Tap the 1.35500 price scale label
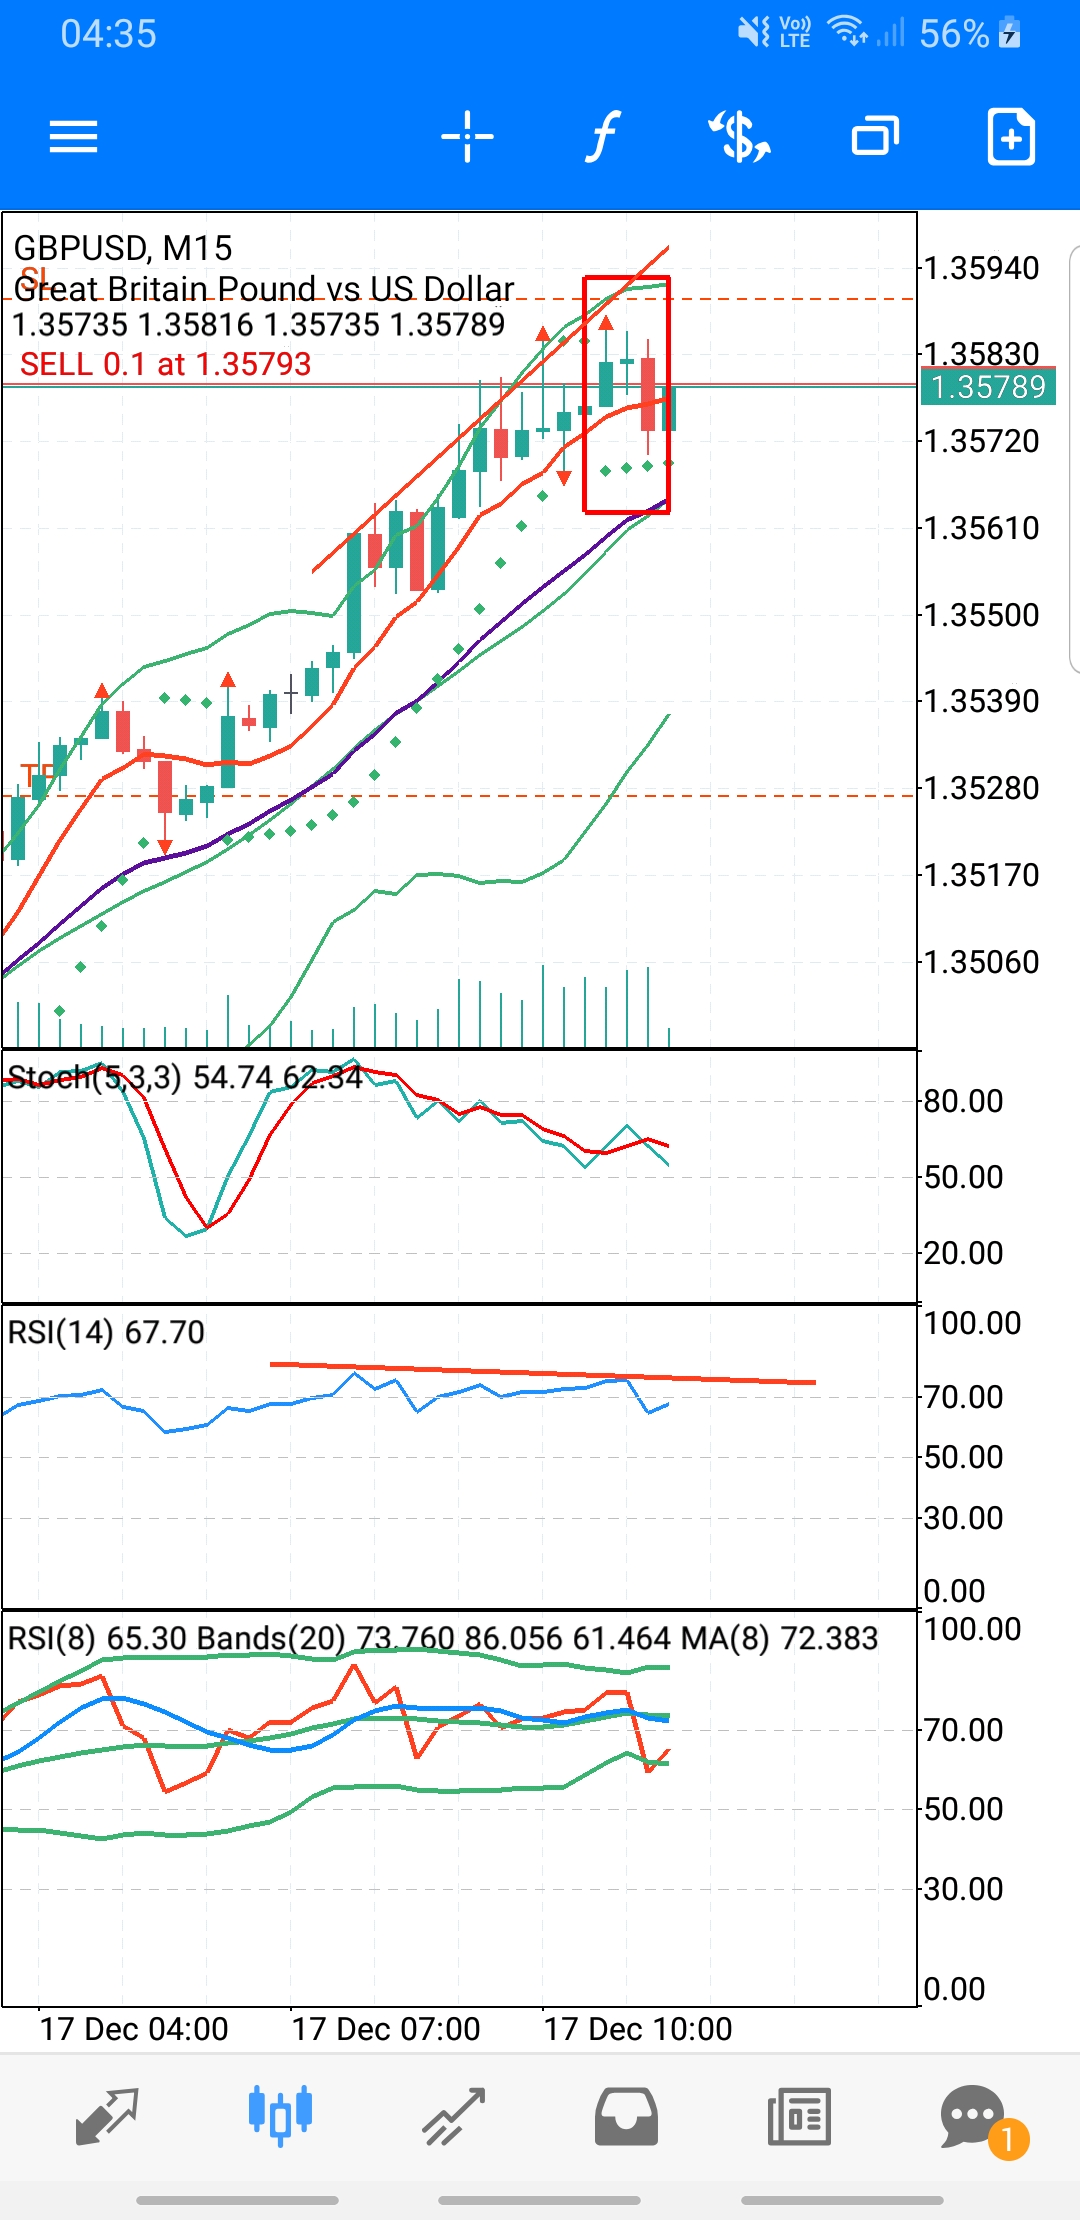The width and height of the screenshot is (1080, 2220). [x=981, y=615]
